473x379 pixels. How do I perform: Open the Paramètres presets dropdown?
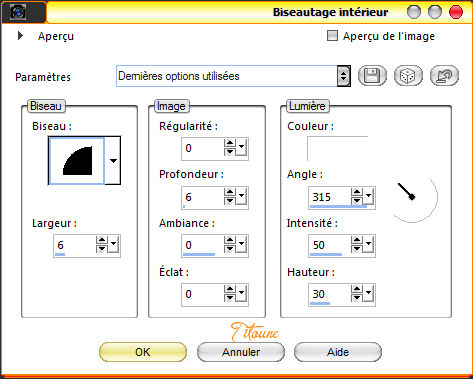(343, 76)
